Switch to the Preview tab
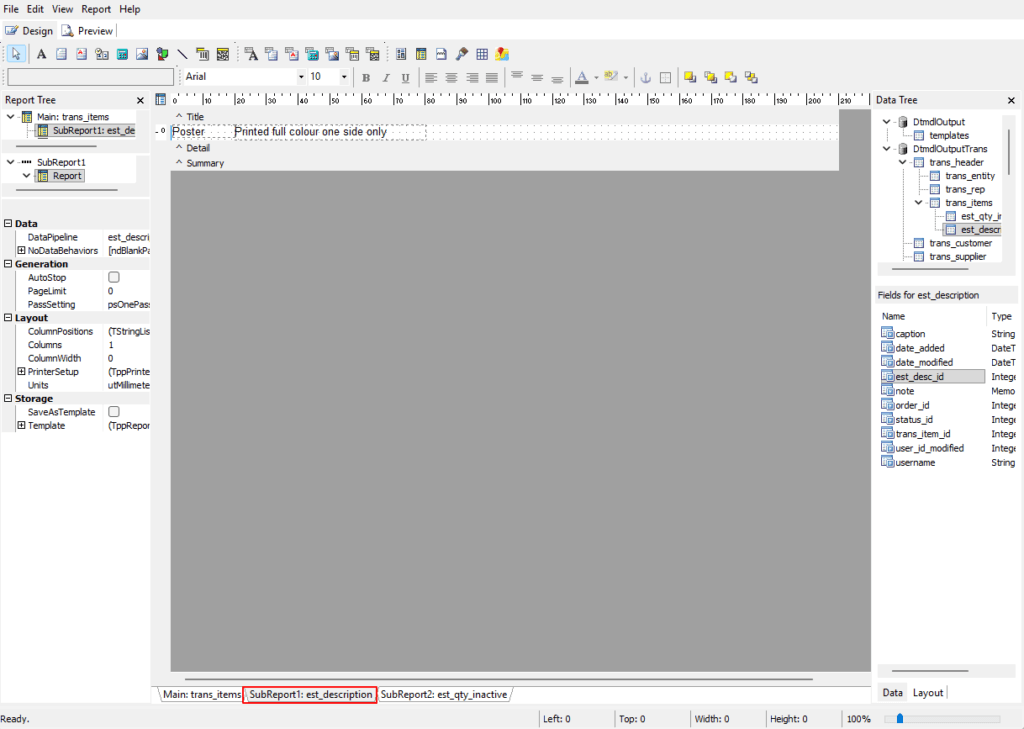This screenshot has width=1024, height=729. pos(88,31)
